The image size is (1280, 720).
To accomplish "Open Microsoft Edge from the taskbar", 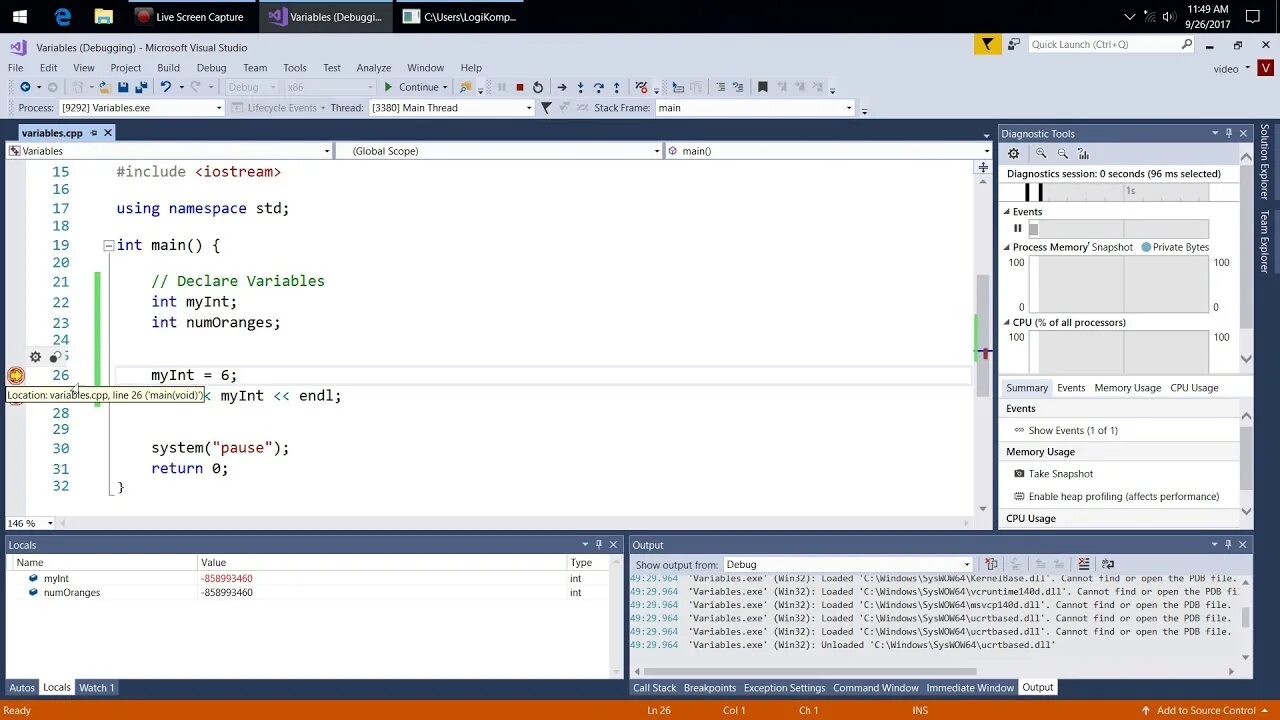I will [x=62, y=16].
